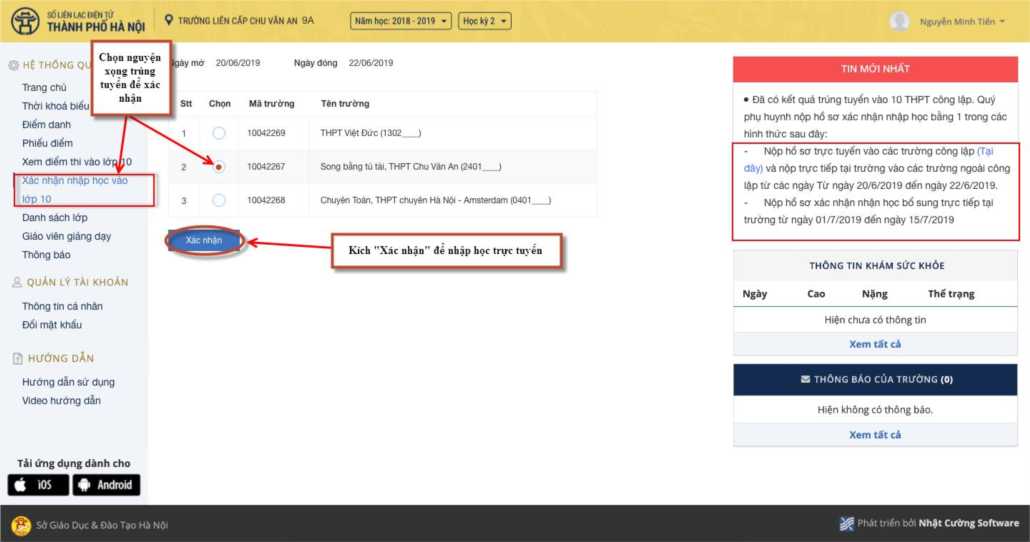Click the envelope icon in Thông báo của trường

[806, 380]
